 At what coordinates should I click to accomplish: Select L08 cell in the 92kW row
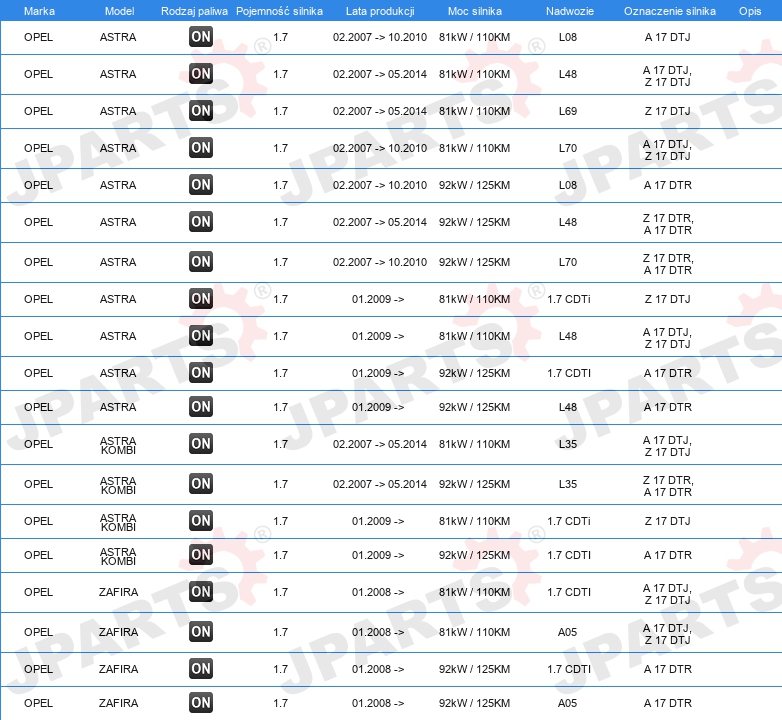pyautogui.click(x=568, y=185)
